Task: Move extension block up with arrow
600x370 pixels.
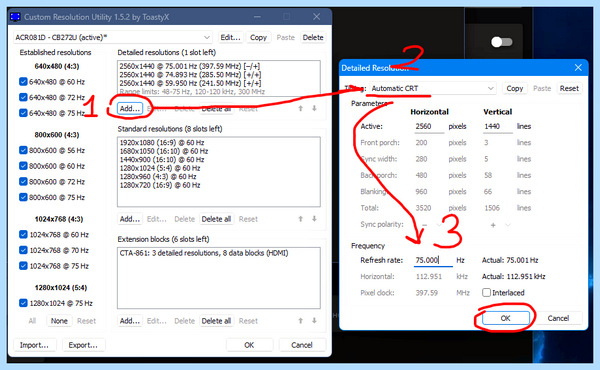Action: [301, 321]
